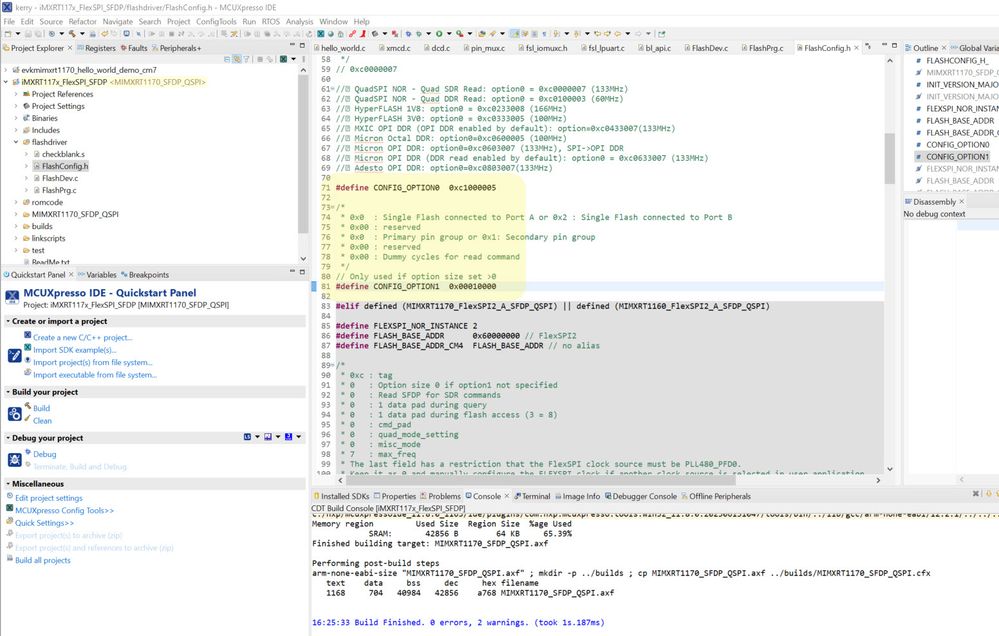Open the hello_world.c editor tab
The height and width of the screenshot is (636, 999).
pyautogui.click(x=338, y=48)
